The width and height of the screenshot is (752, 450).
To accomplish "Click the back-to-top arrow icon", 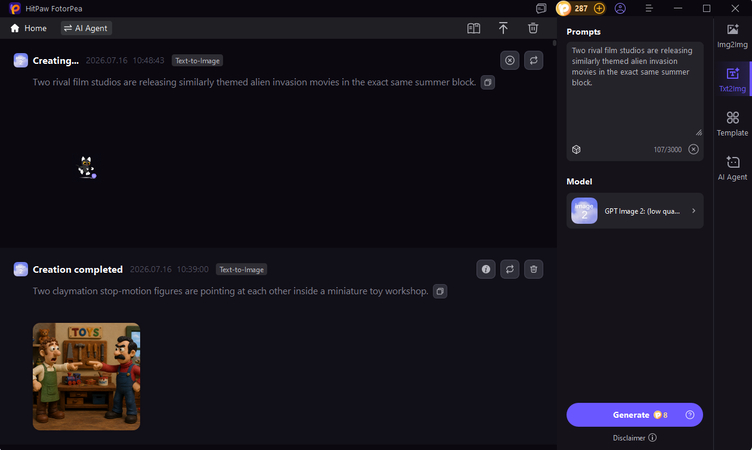I will [x=503, y=28].
